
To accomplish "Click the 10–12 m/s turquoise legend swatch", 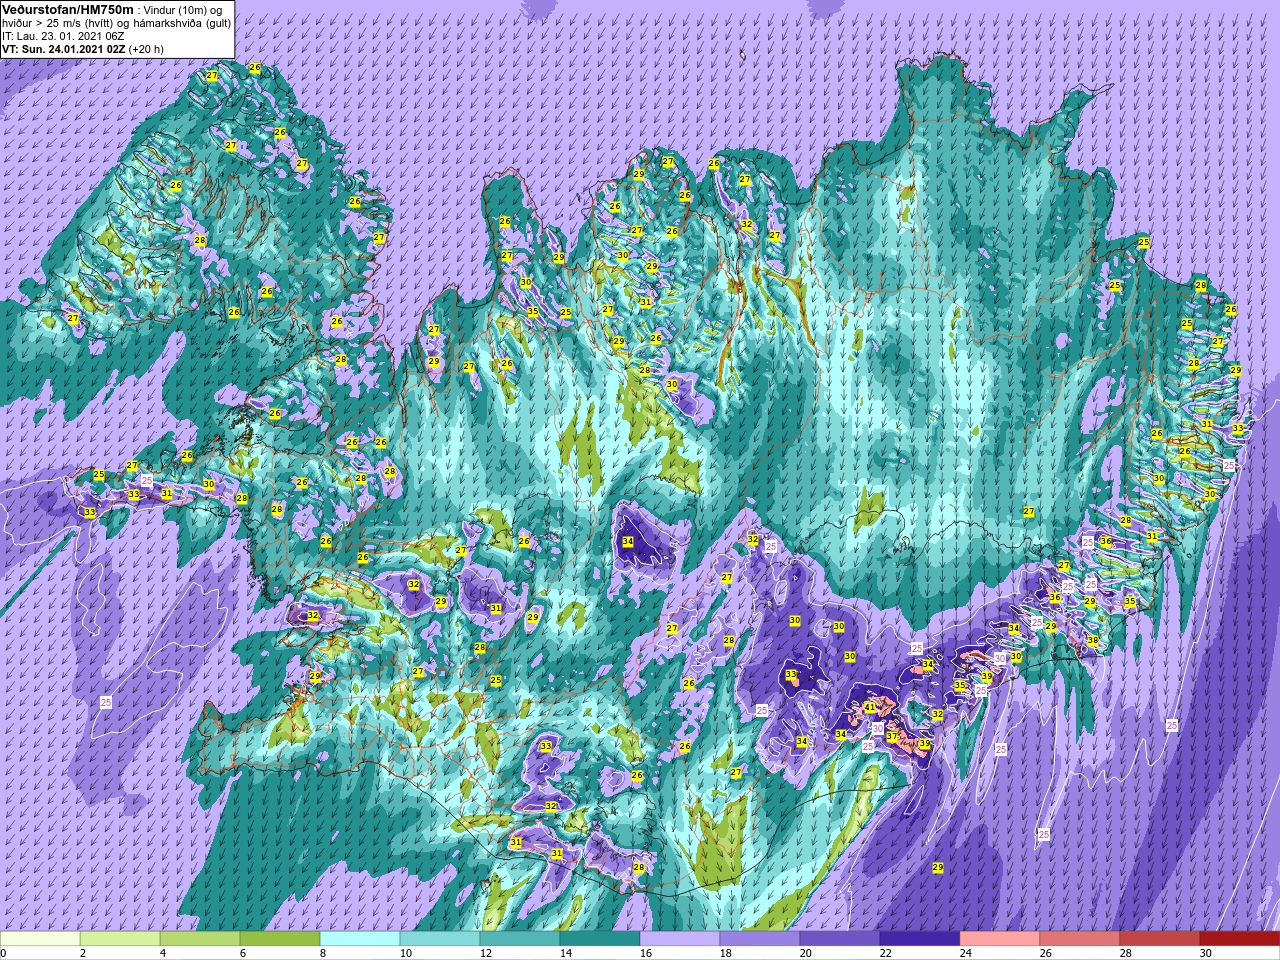I will coord(440,939).
